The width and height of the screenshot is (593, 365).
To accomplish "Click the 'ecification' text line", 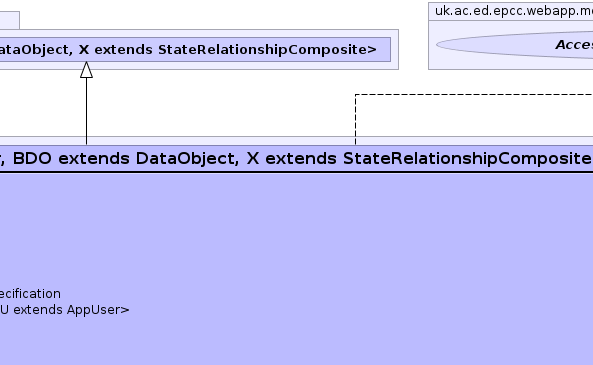I will [x=30, y=294].
